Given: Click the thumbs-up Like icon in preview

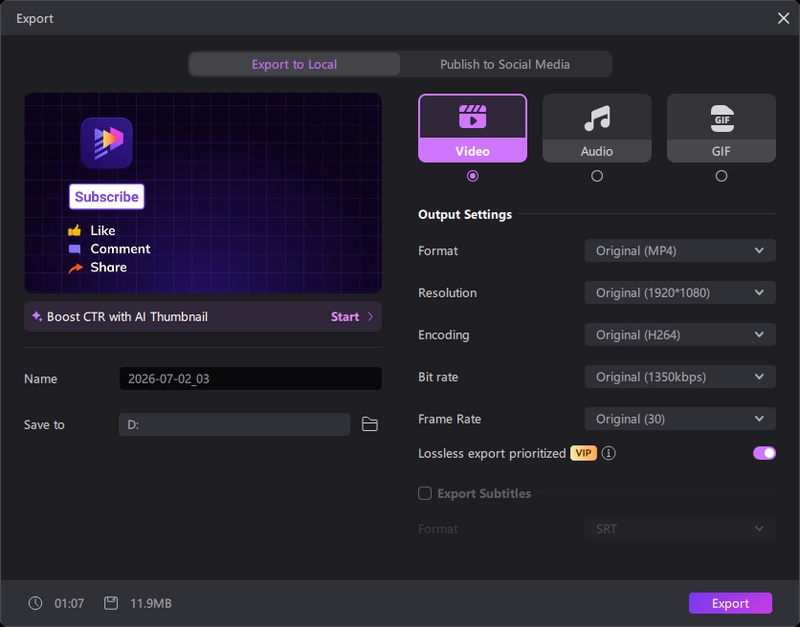Looking at the screenshot, I should tap(74, 231).
